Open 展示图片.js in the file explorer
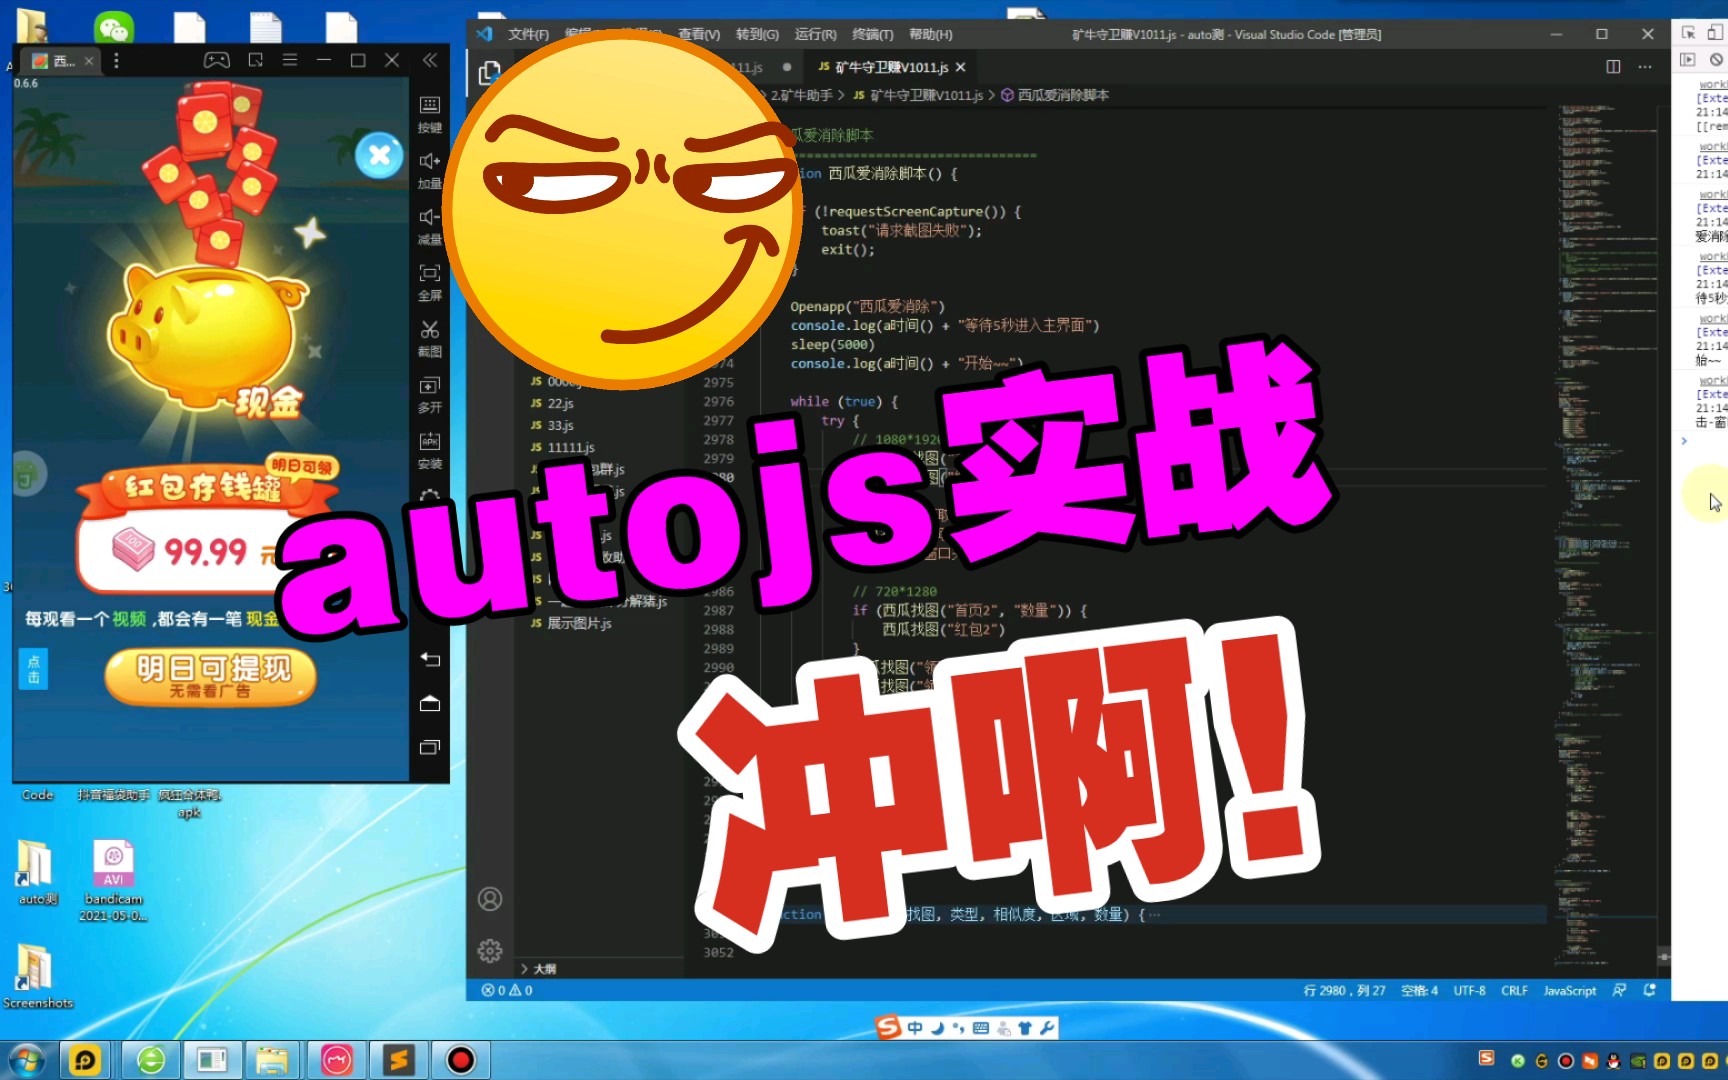1728x1080 pixels. [578, 623]
